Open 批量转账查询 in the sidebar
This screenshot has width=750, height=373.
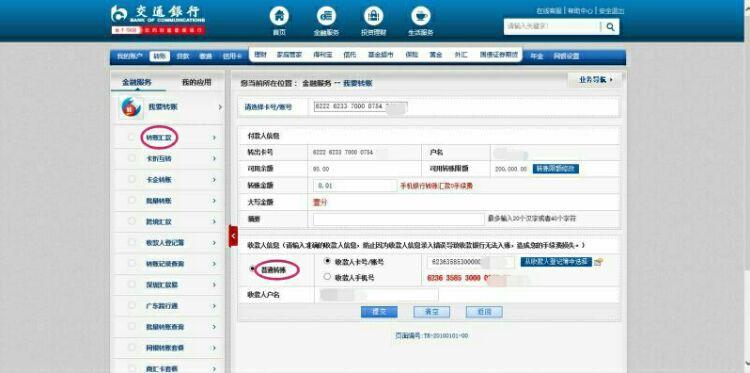[x=165, y=327]
